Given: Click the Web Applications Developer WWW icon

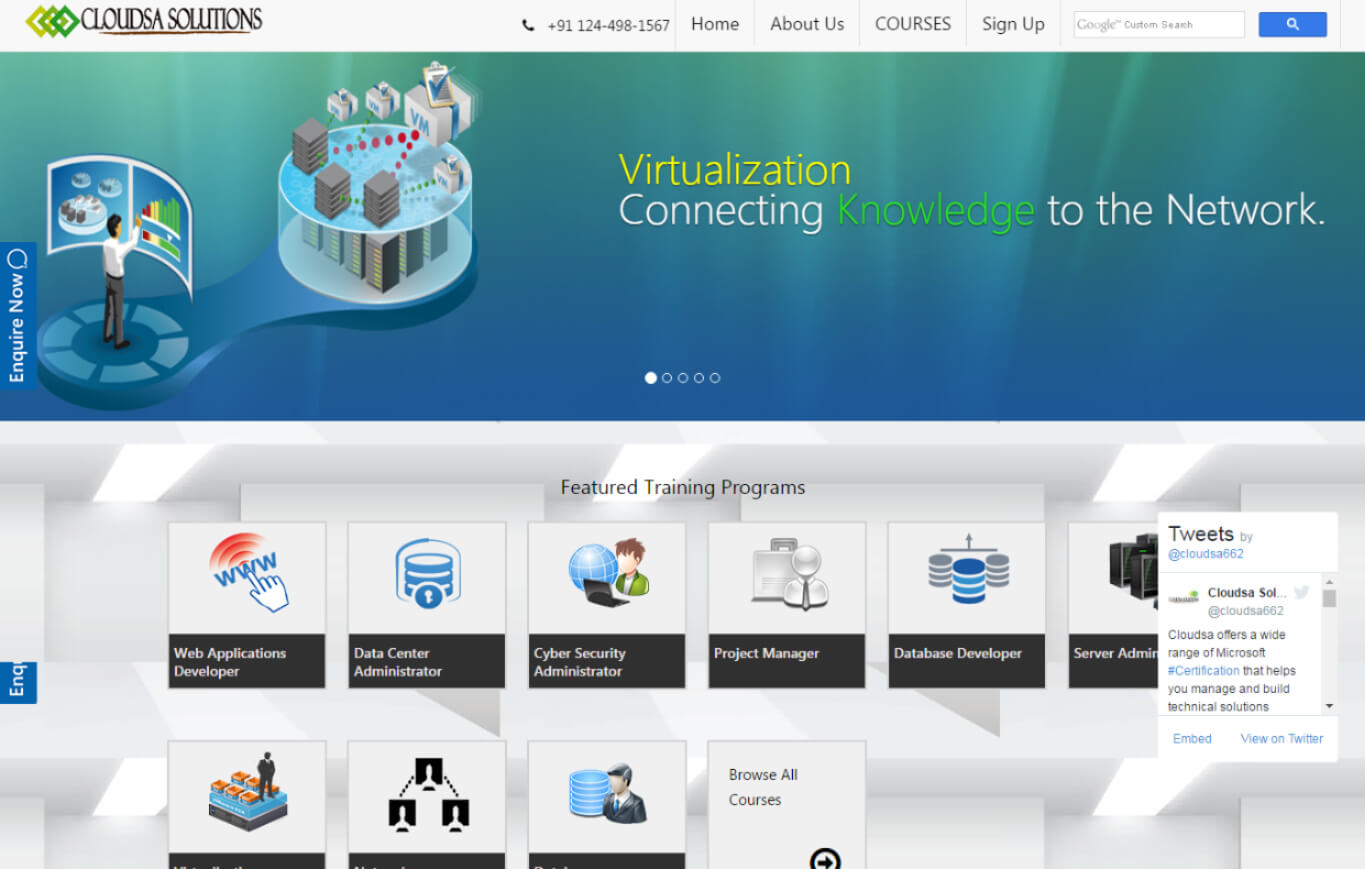Looking at the screenshot, I should (x=247, y=574).
